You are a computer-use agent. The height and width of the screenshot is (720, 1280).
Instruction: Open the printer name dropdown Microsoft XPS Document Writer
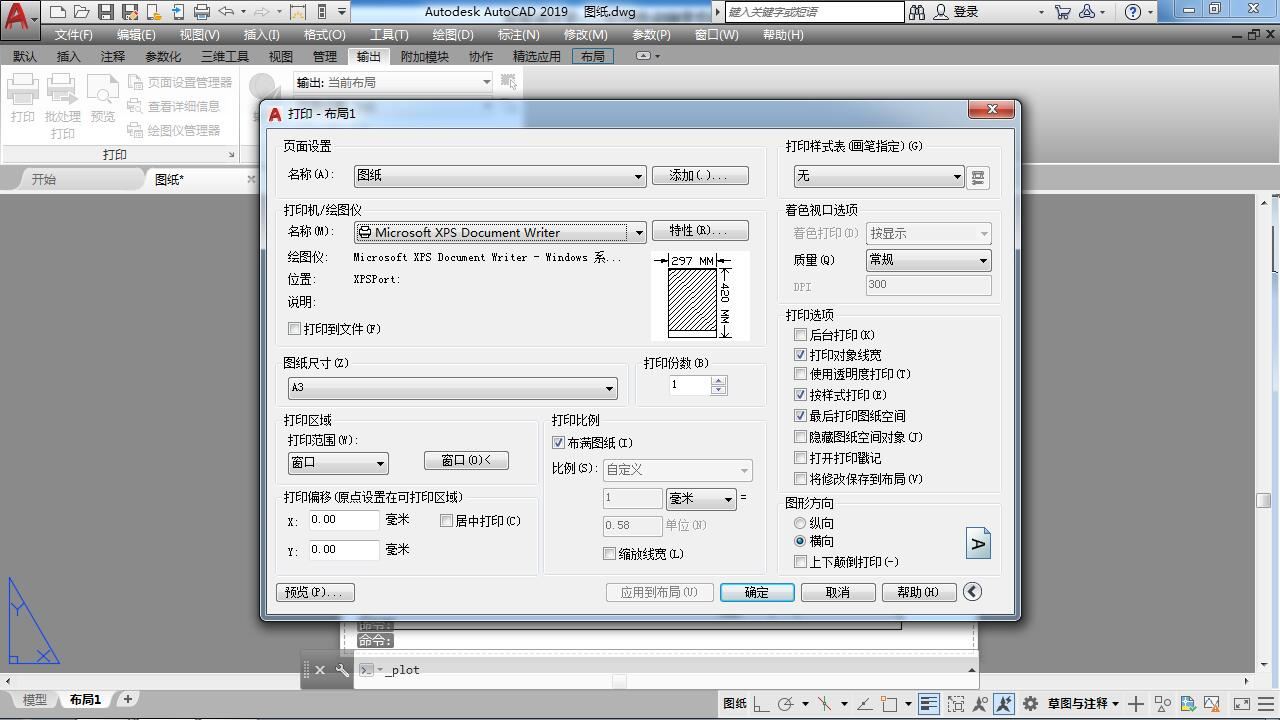pyautogui.click(x=500, y=232)
